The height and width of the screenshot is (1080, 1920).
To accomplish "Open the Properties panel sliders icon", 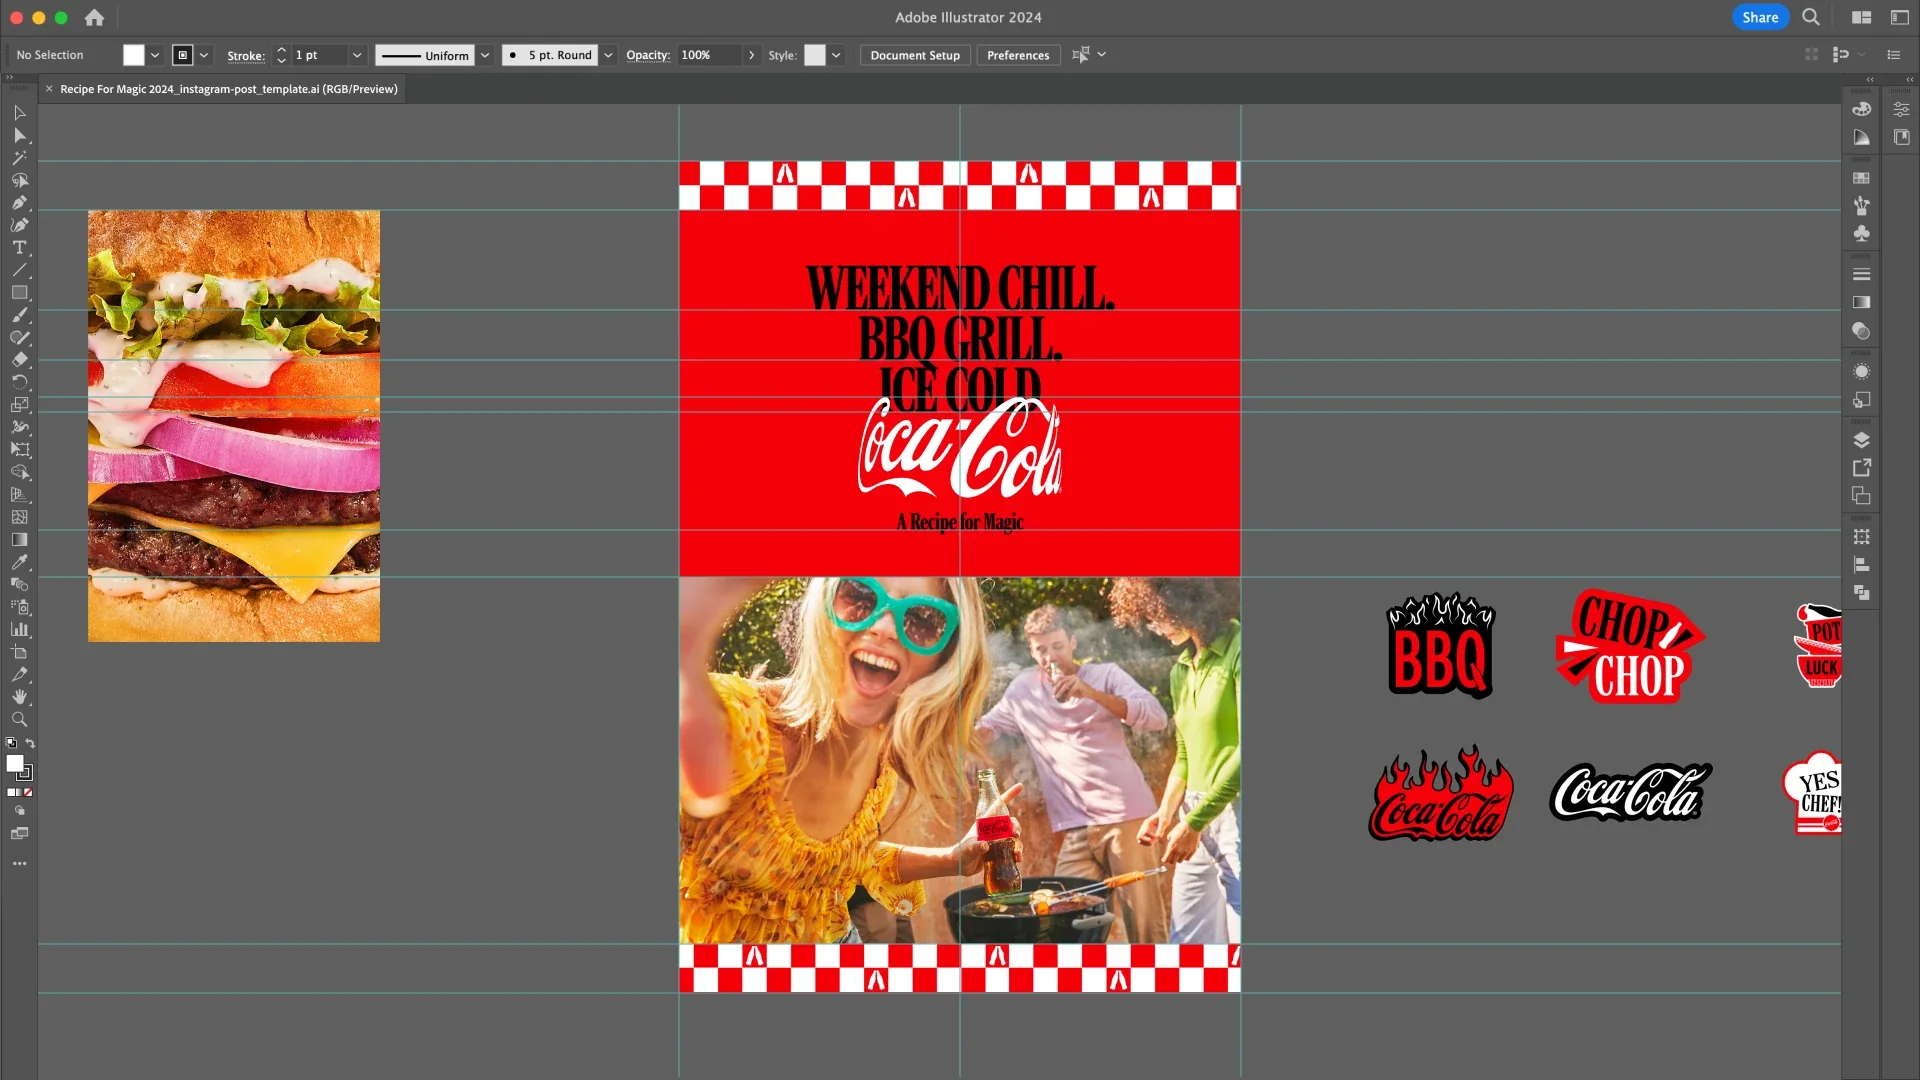I will (x=1901, y=109).
